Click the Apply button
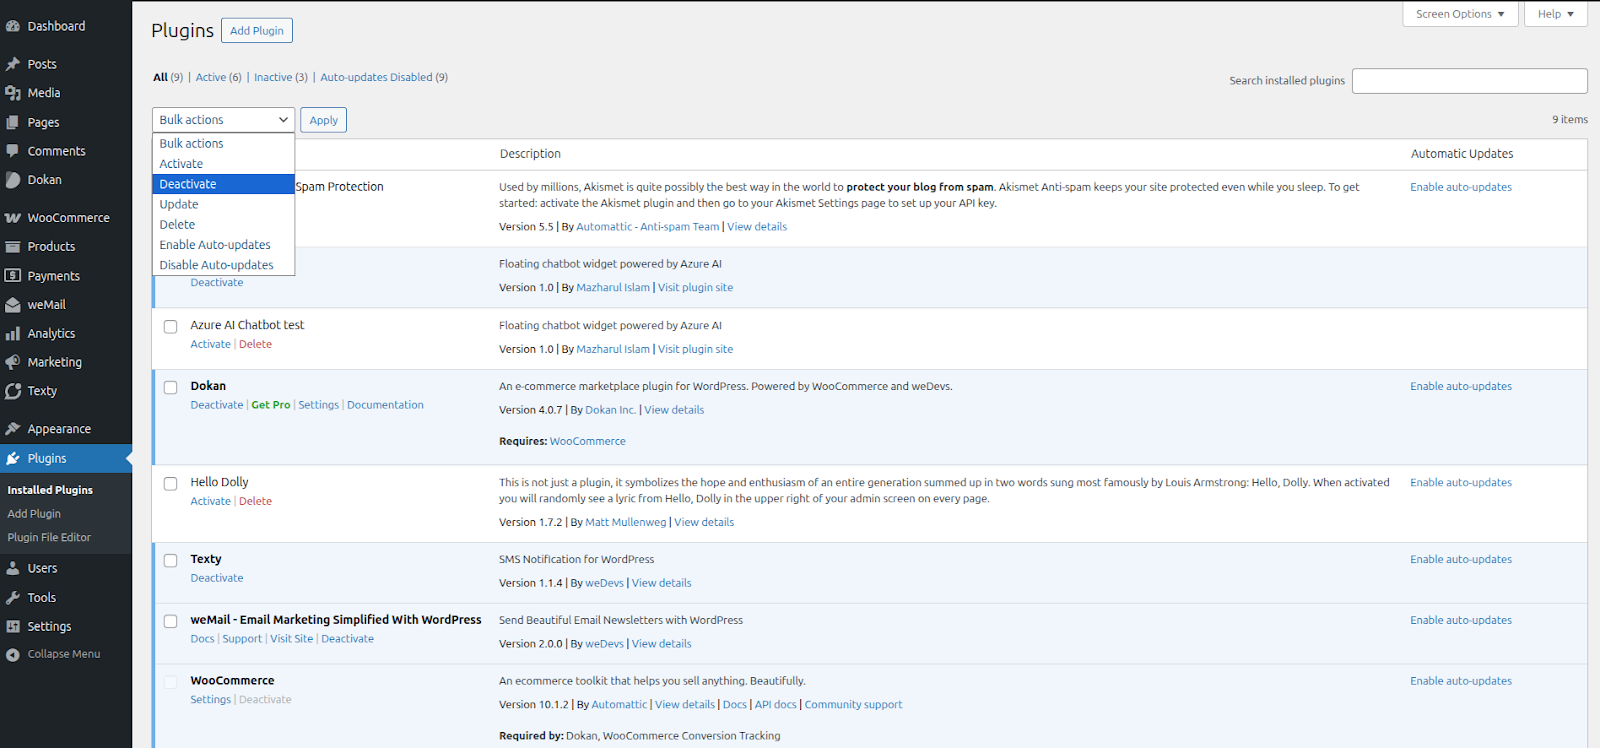1600x748 pixels. pos(323,120)
